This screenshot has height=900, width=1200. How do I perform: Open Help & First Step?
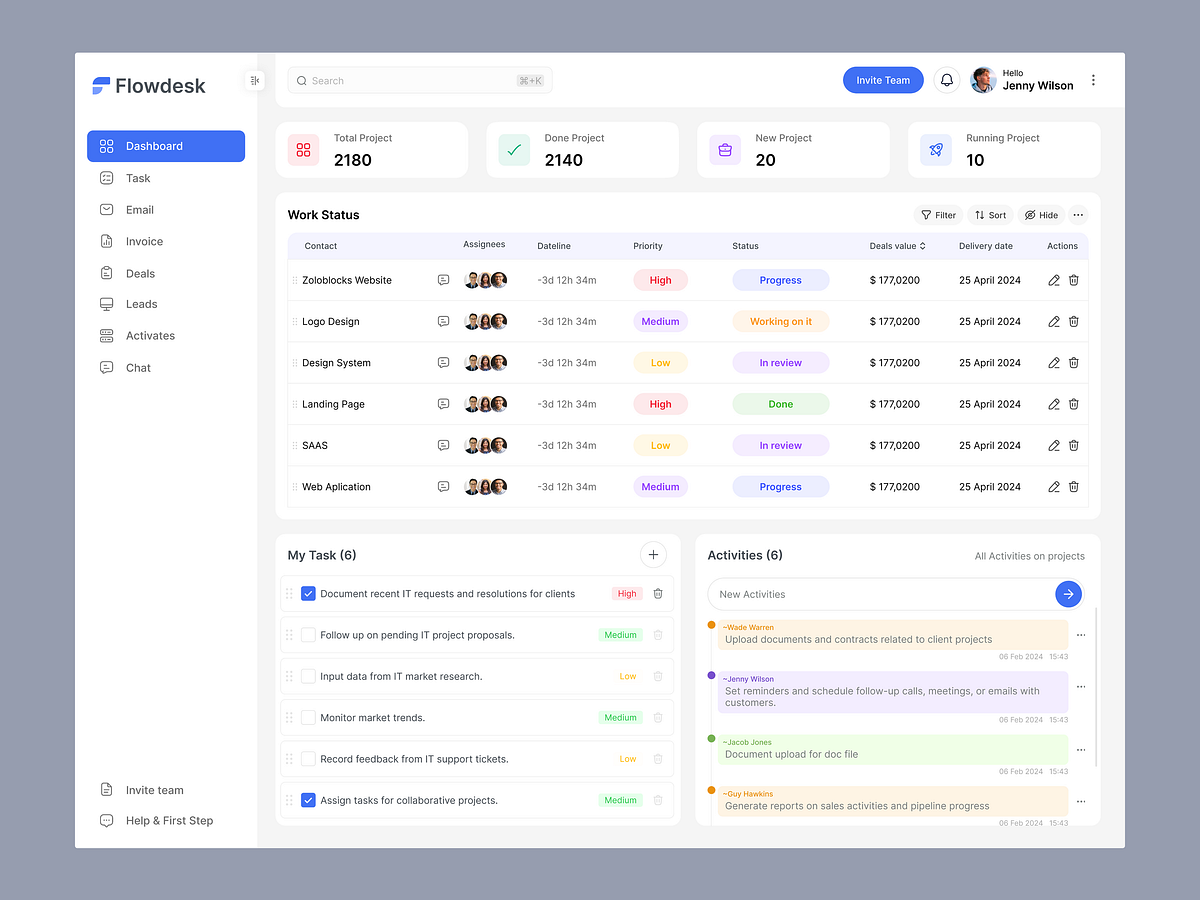pos(156,821)
